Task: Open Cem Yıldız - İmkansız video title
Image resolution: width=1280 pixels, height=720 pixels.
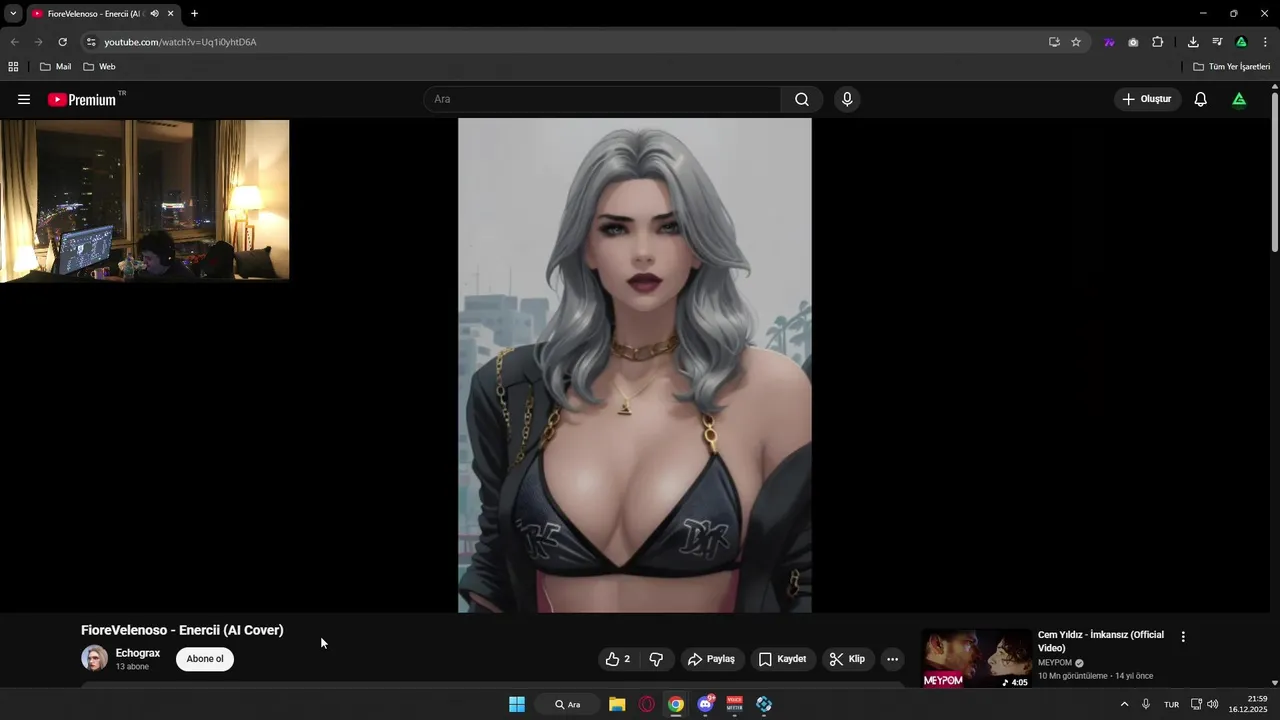Action: click(x=1101, y=641)
